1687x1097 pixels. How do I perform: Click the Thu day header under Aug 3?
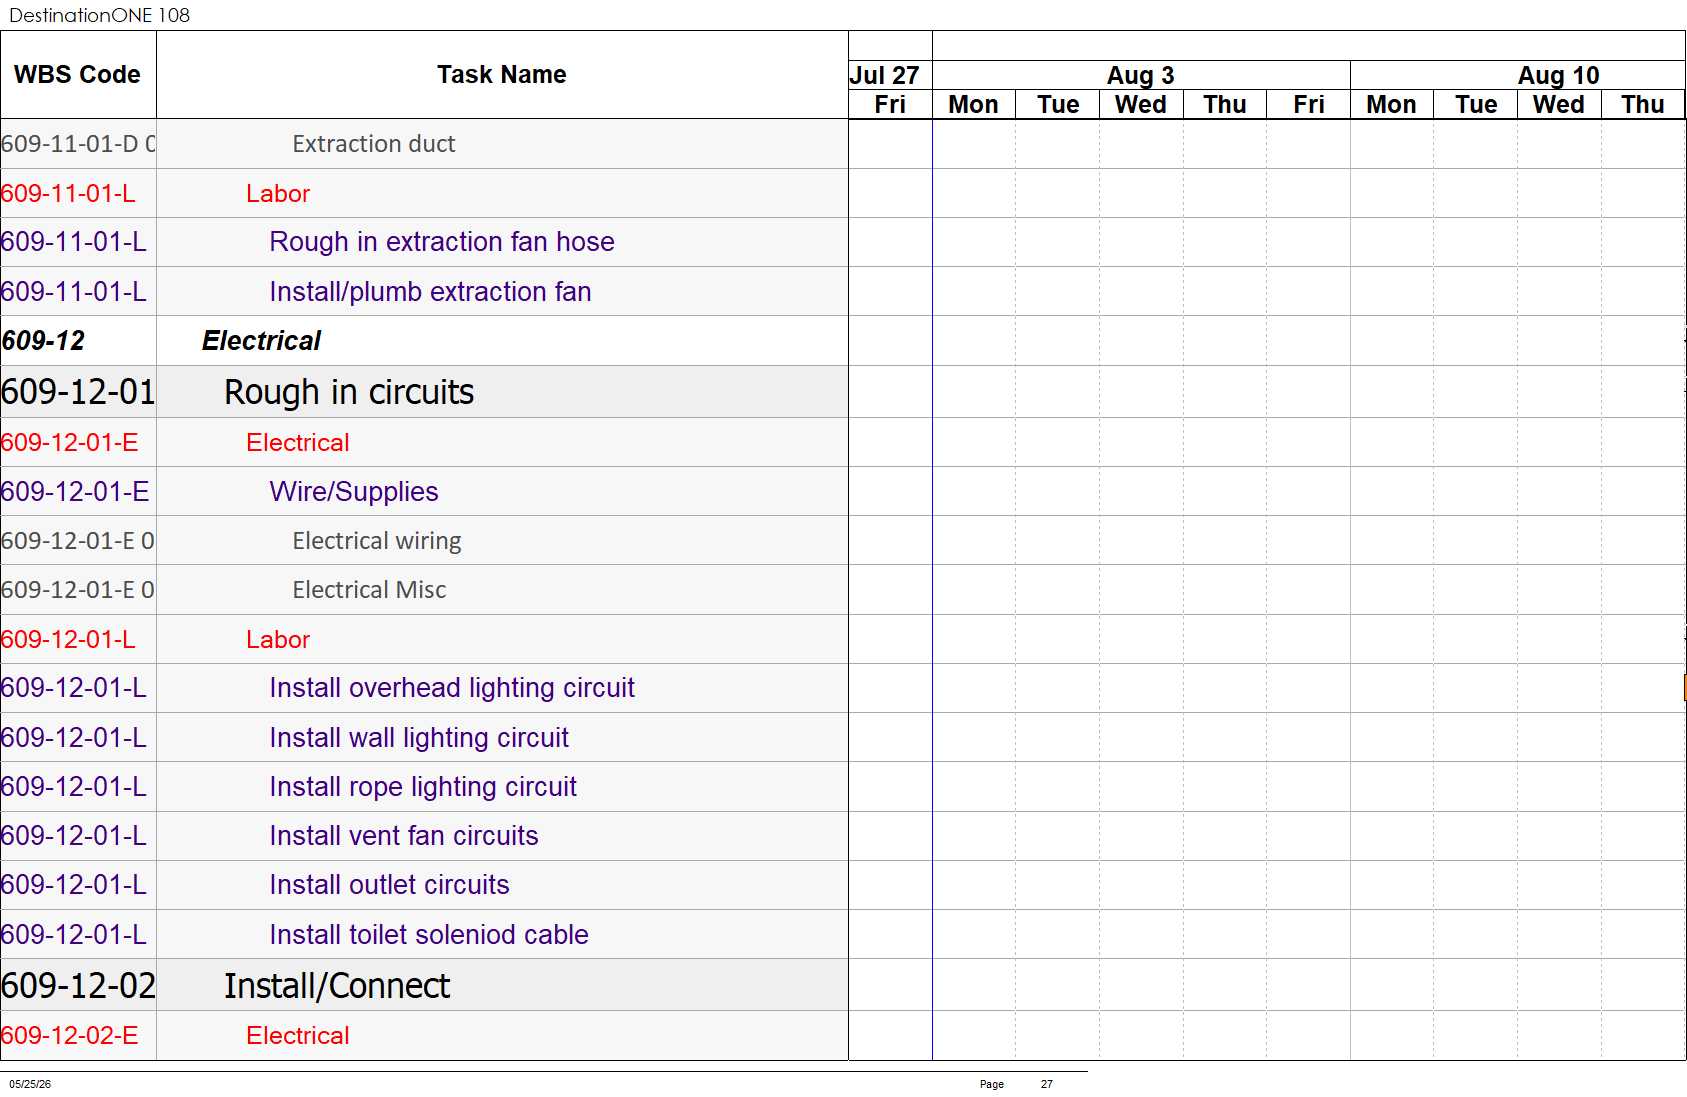pyautogui.click(x=1225, y=105)
